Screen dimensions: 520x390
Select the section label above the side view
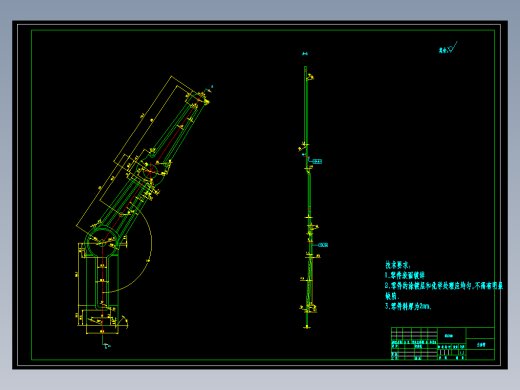click(x=305, y=54)
